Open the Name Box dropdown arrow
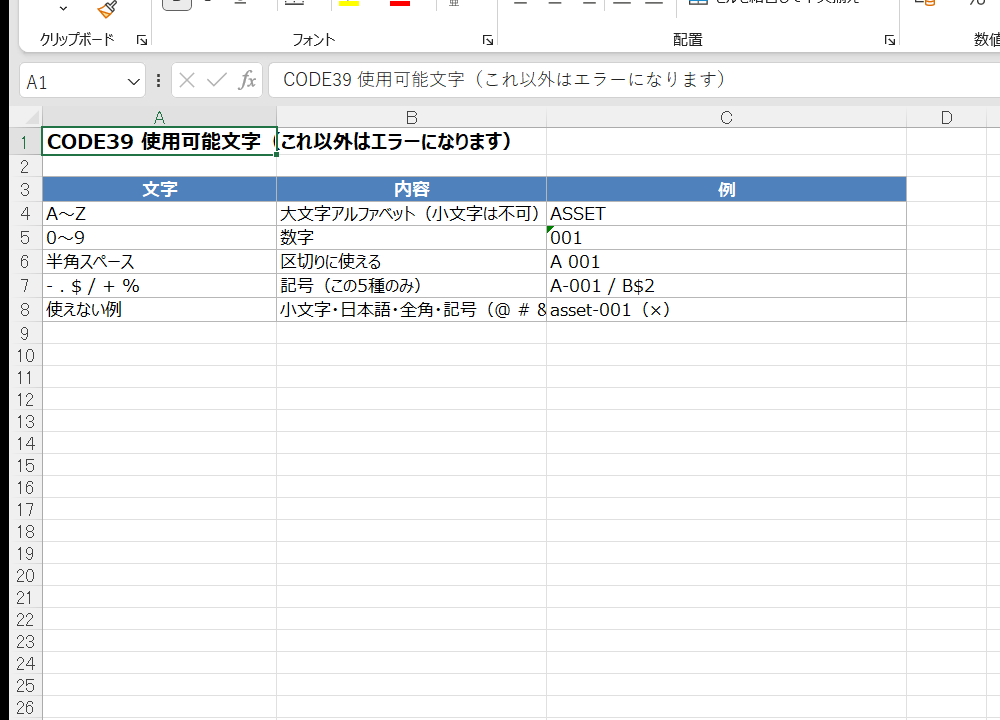Screen dimensions: 1000x720 133,82
